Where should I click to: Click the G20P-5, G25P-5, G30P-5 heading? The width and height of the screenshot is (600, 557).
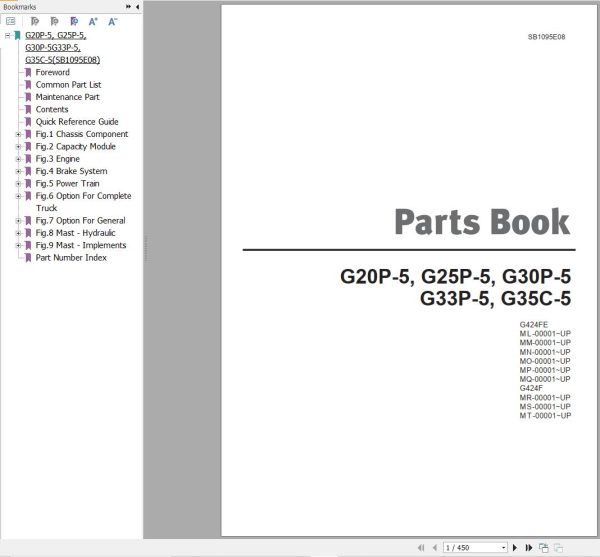pos(455,276)
